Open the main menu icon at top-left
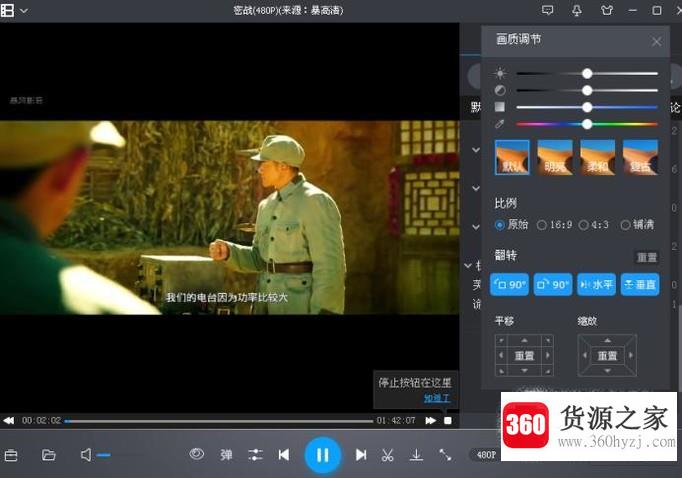Viewport: 682px width, 478px height. tap(7, 10)
